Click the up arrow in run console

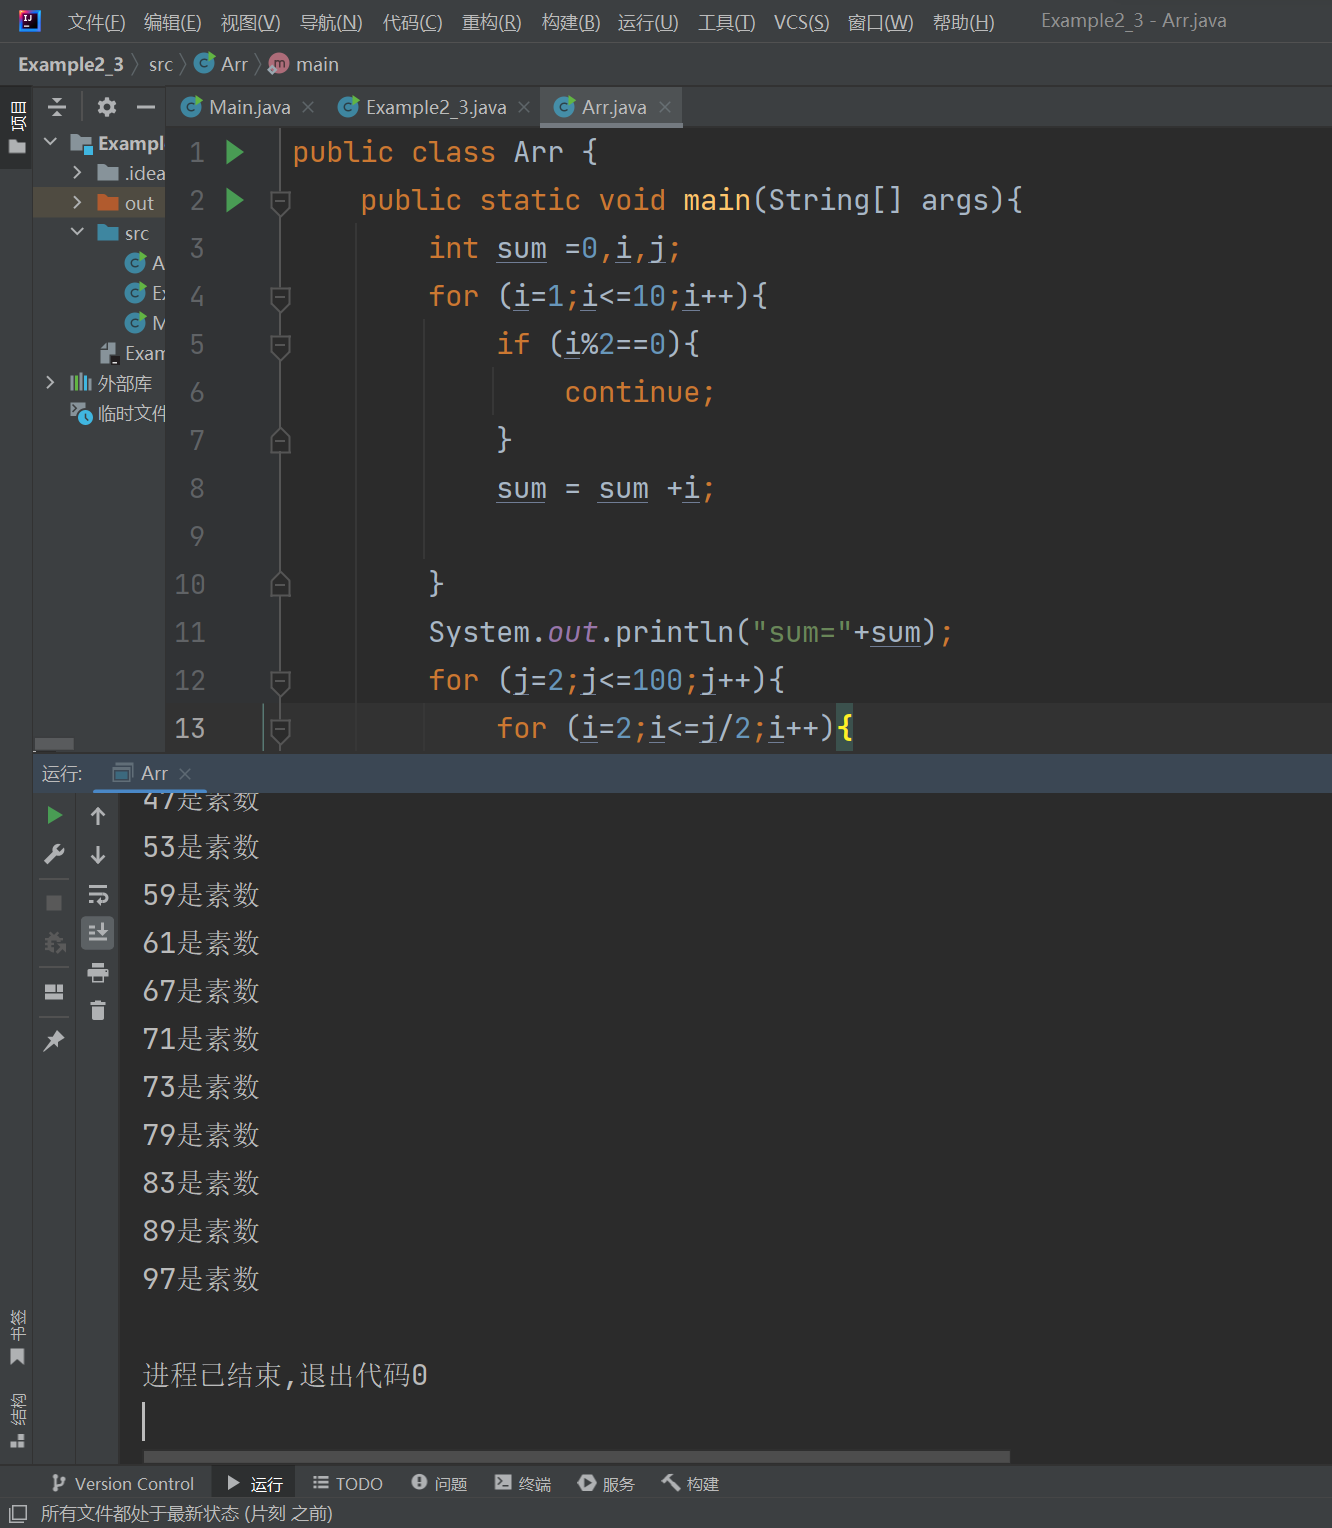pos(98,816)
